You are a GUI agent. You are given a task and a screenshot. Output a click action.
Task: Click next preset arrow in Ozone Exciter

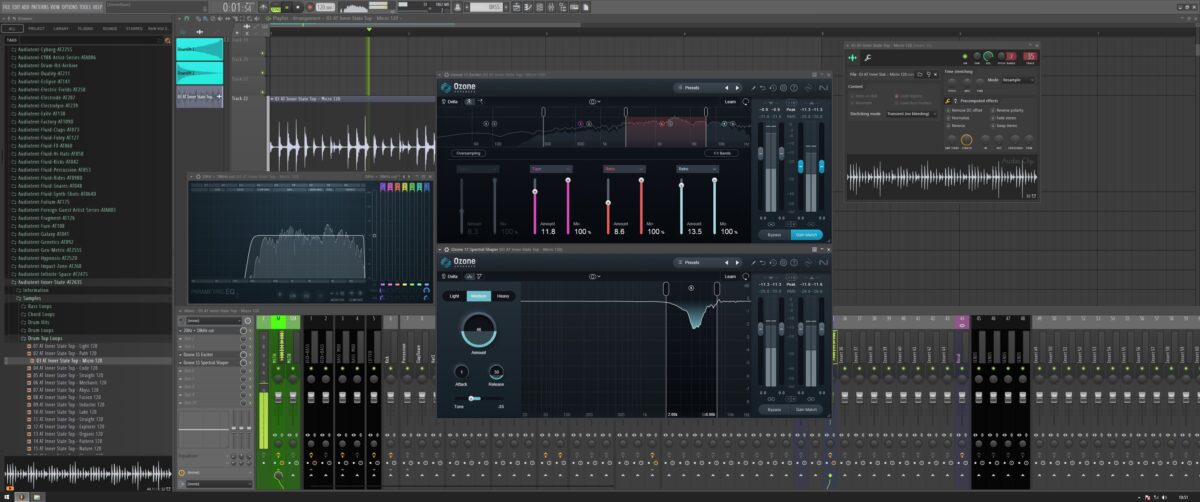(x=737, y=87)
